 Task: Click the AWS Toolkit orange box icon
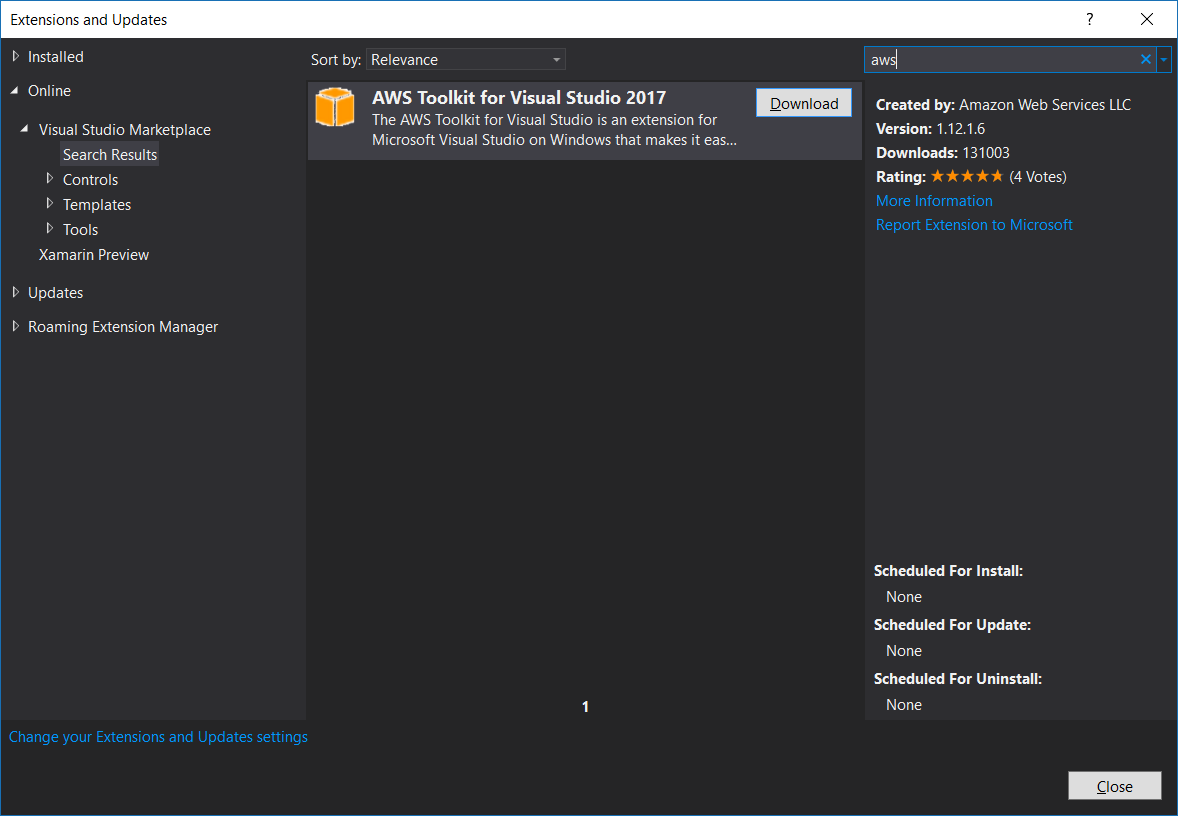click(x=335, y=108)
